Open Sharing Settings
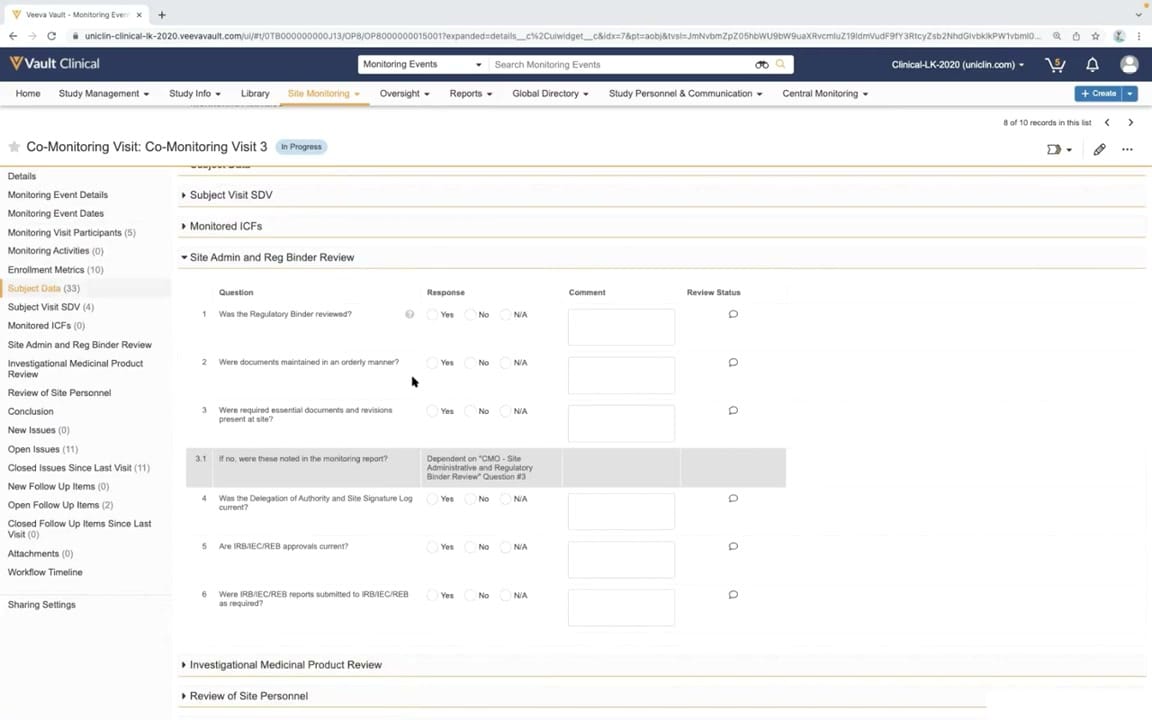This screenshot has width=1152, height=720. click(x=41, y=605)
